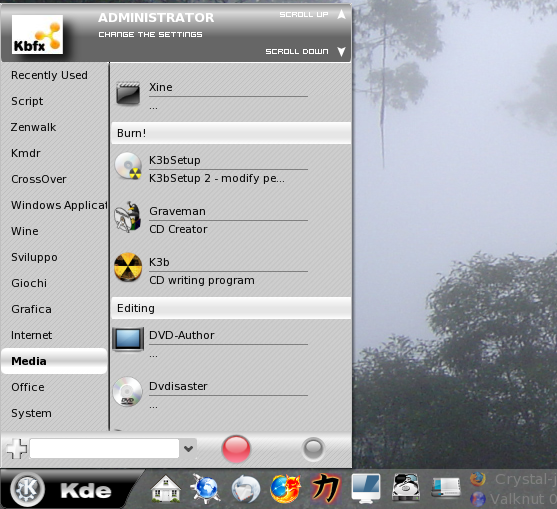
Task: Click the 'CD Creator' description text
Action: tap(178, 229)
